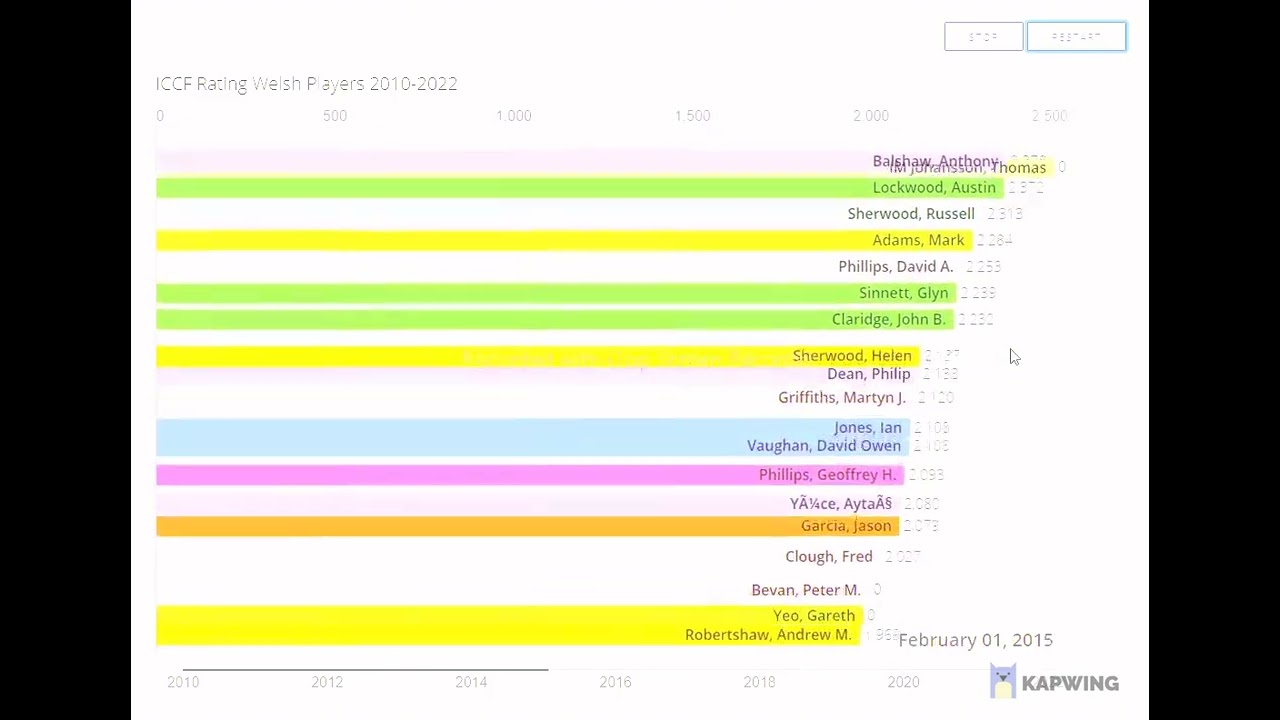Click the Kapwing logo icon
This screenshot has width=1280, height=720.
coord(1003,681)
